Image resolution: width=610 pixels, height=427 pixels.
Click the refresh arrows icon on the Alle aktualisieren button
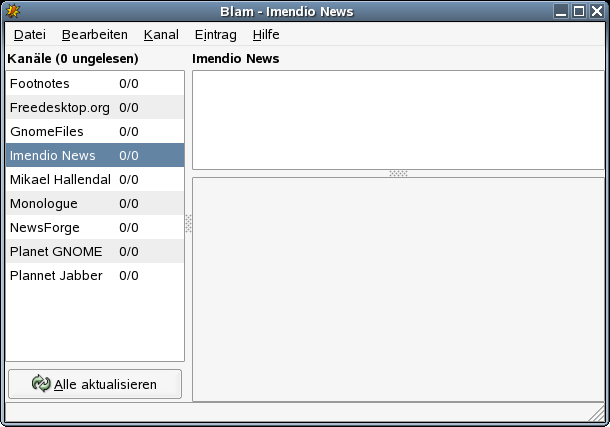41,384
